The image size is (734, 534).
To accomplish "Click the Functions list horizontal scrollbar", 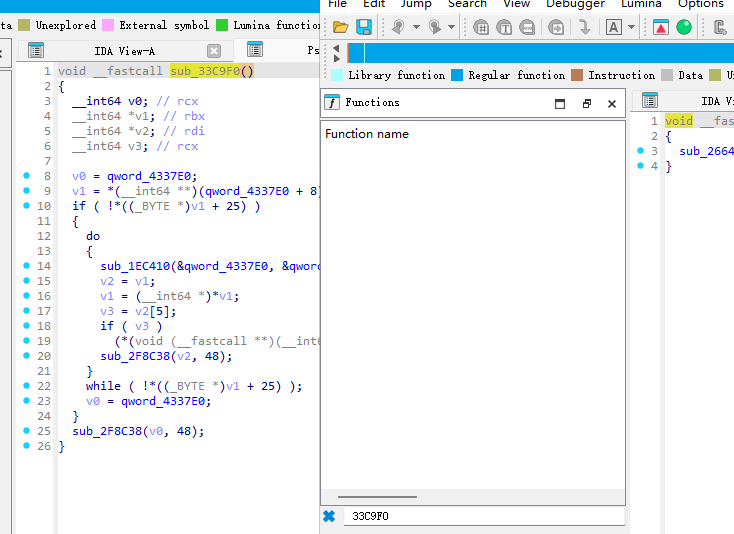I will click(377, 497).
